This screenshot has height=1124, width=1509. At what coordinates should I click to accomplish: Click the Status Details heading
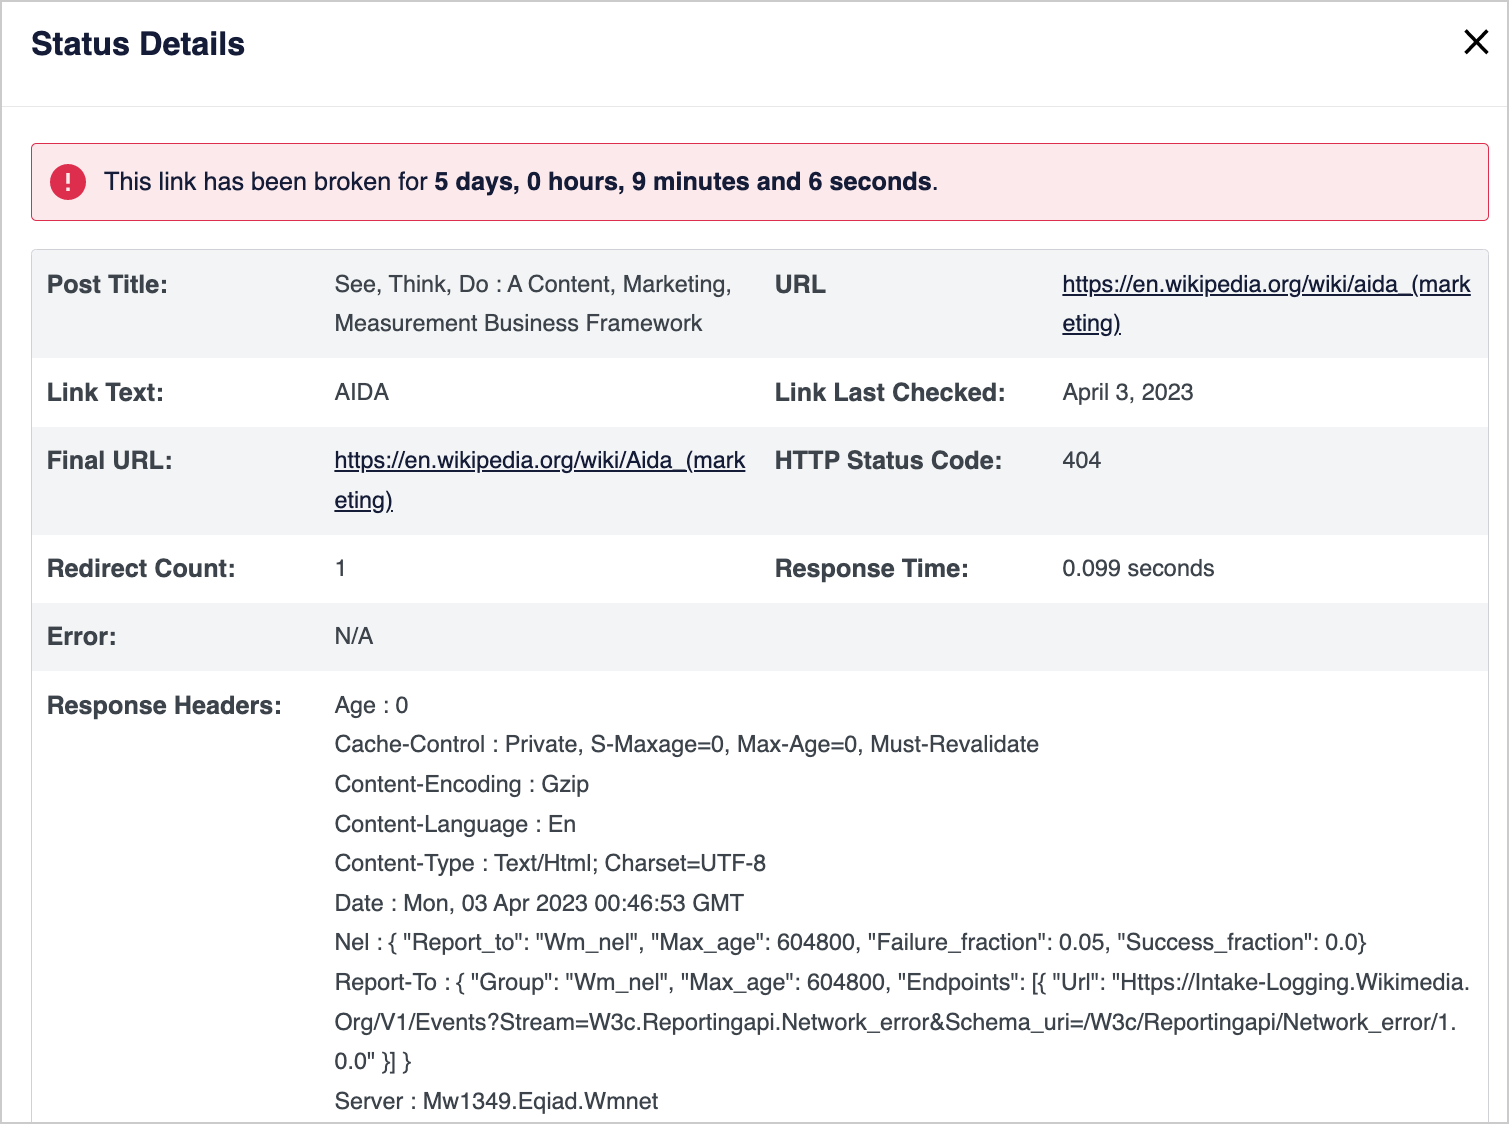(x=138, y=44)
